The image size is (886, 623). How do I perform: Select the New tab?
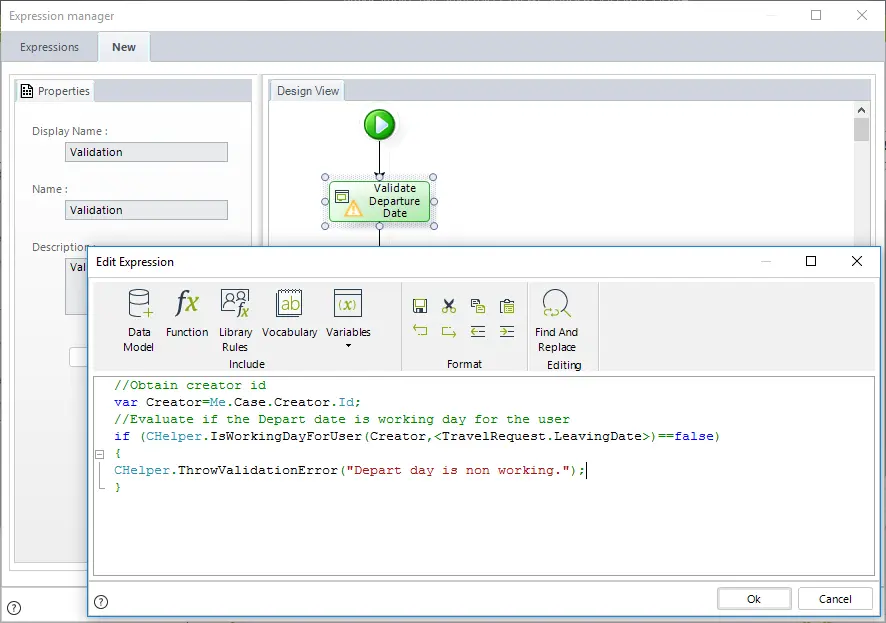tap(124, 47)
